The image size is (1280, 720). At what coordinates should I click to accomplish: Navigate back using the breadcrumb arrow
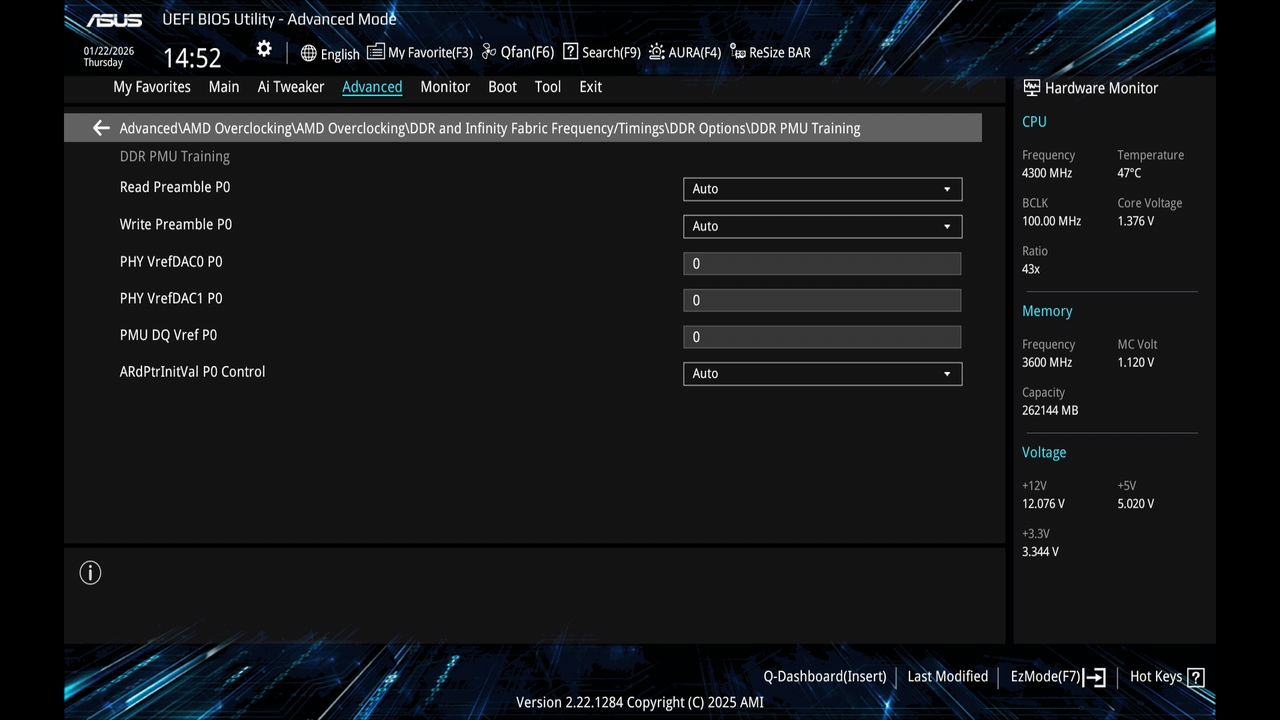[x=100, y=128]
